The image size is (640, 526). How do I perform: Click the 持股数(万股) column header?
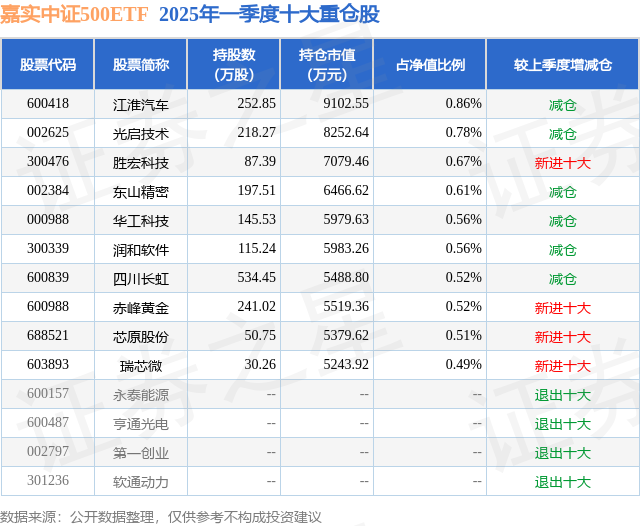click(x=234, y=64)
